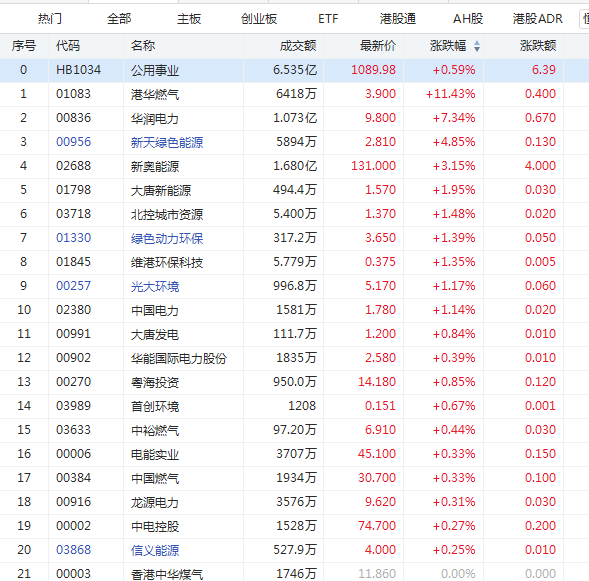Click the 华润电力 name cell
Viewport: 589px width, 581px height.
155,118
